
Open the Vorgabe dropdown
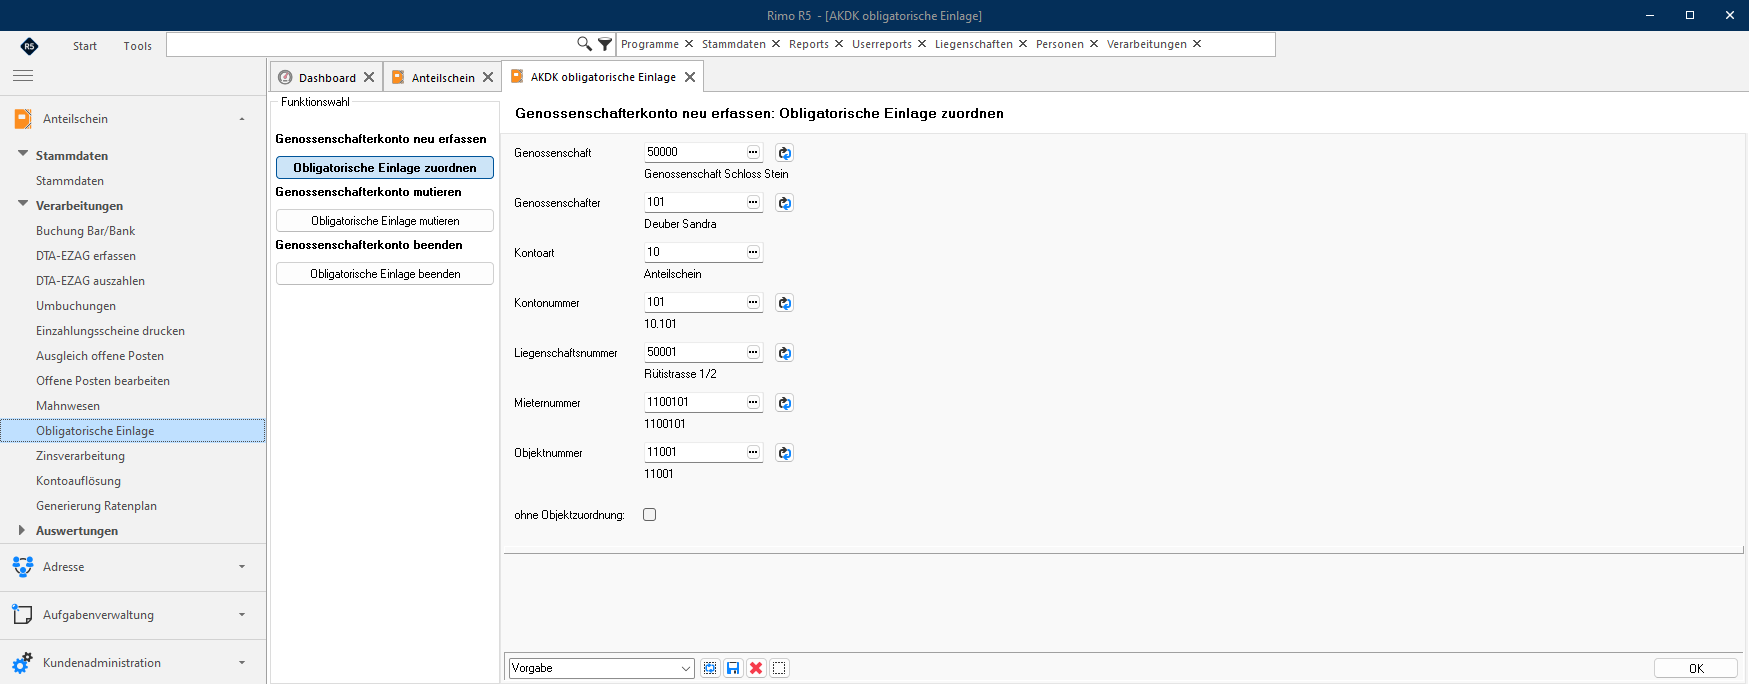686,668
